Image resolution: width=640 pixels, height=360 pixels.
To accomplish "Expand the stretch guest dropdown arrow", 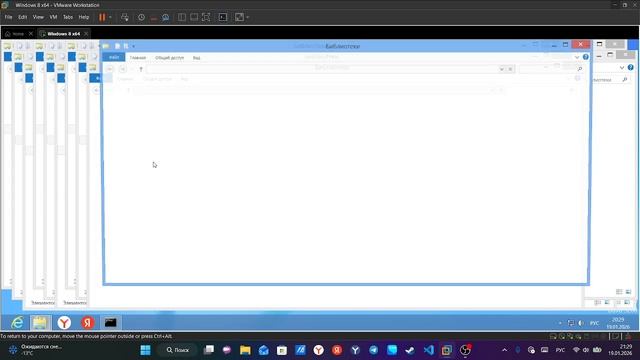I will coord(247,17).
